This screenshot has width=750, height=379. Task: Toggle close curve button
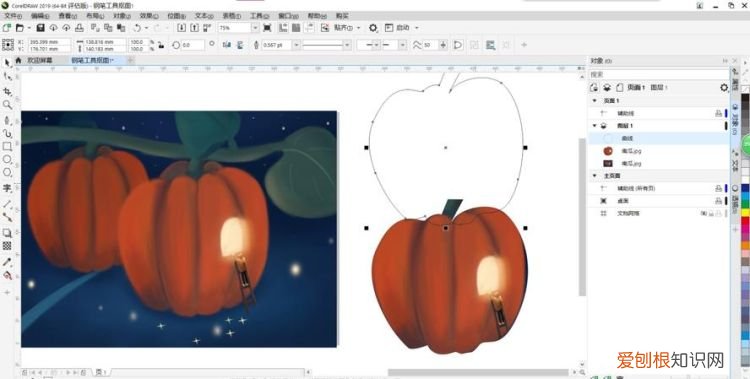click(458, 45)
